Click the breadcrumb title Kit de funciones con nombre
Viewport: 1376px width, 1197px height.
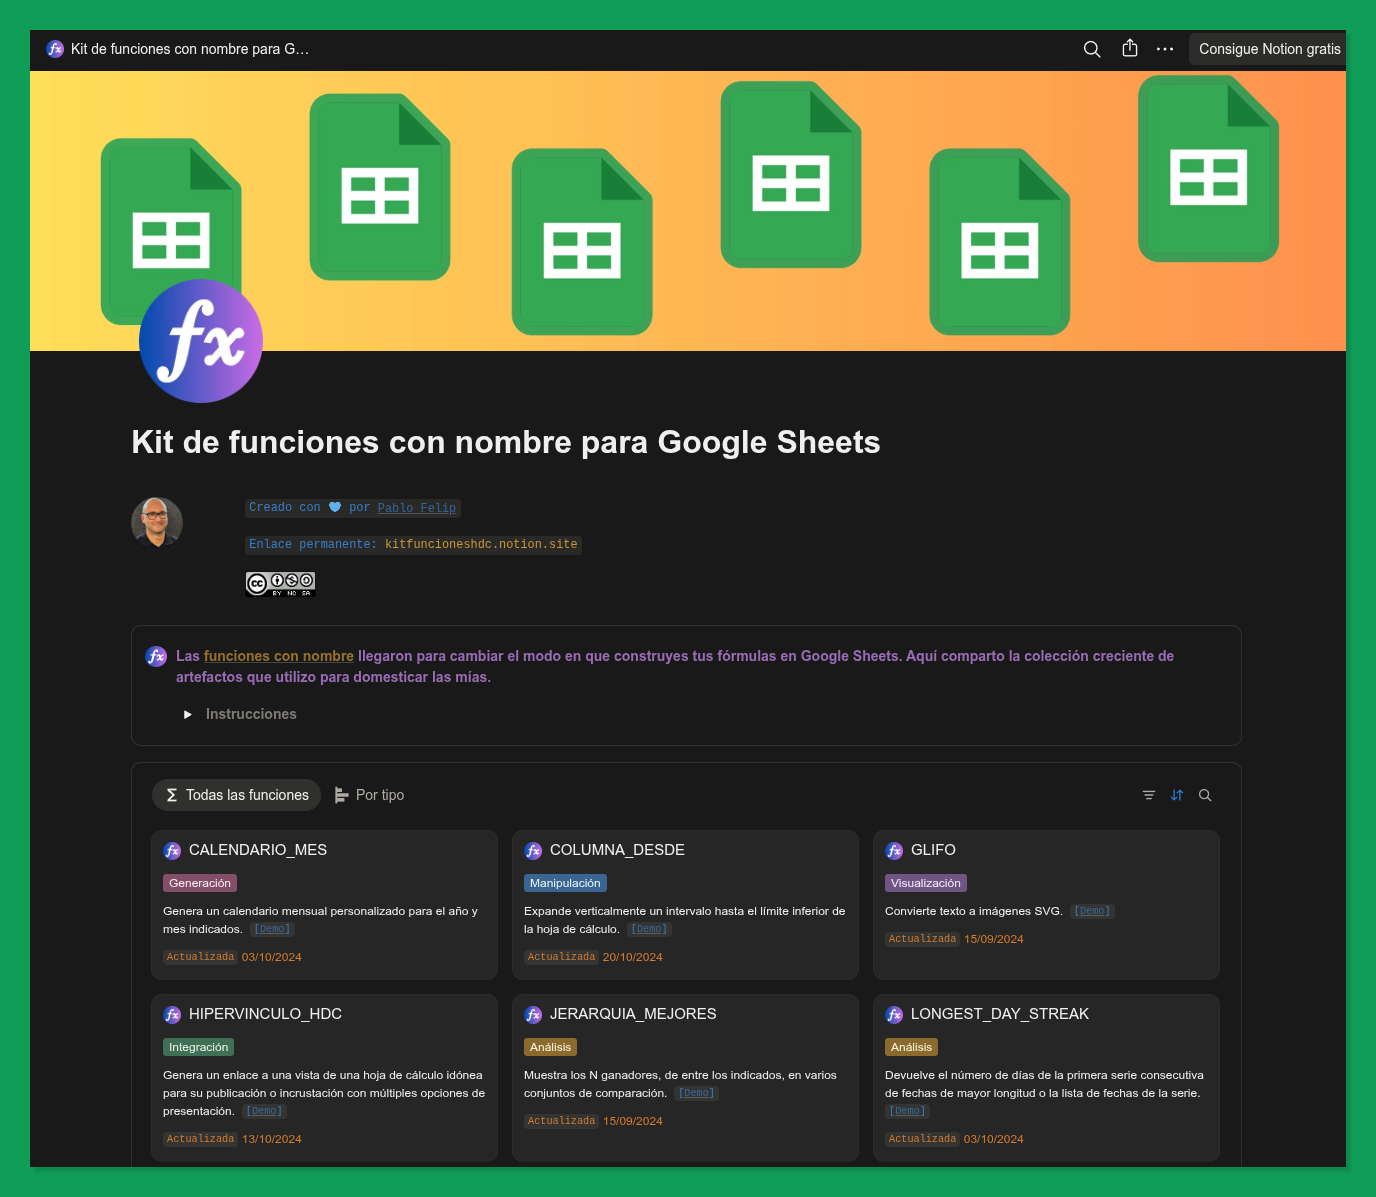click(190, 49)
